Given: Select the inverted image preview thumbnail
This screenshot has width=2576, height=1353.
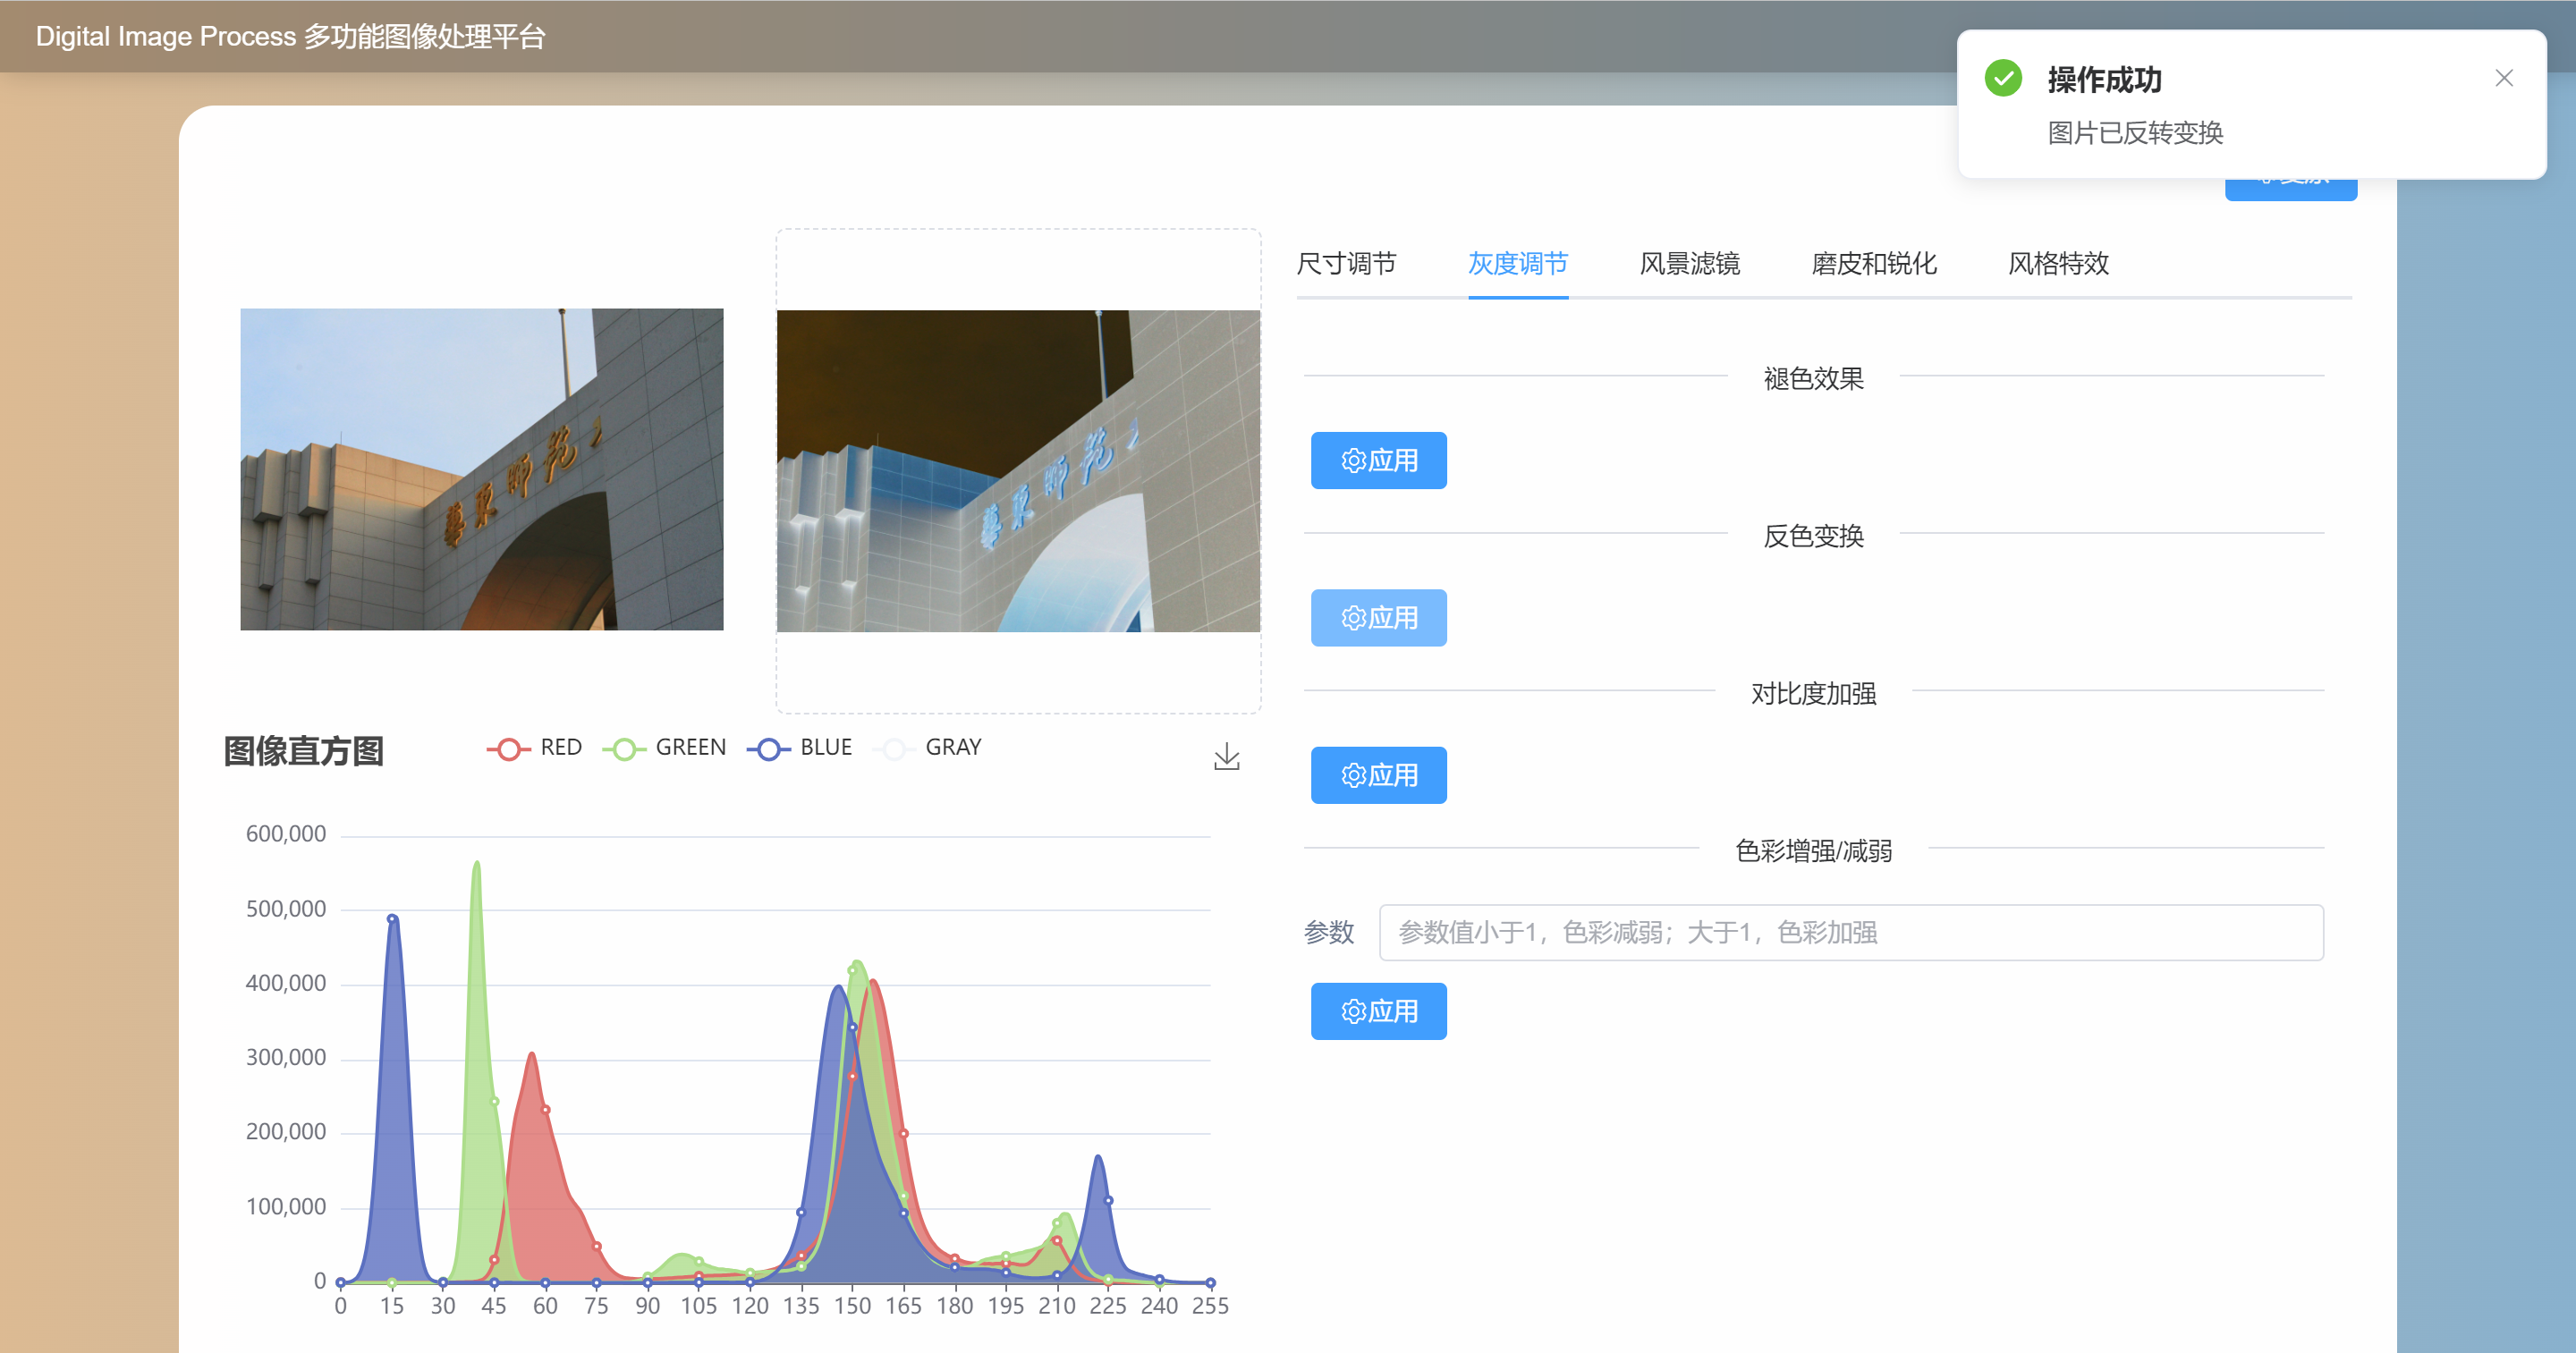Looking at the screenshot, I should point(1018,470).
